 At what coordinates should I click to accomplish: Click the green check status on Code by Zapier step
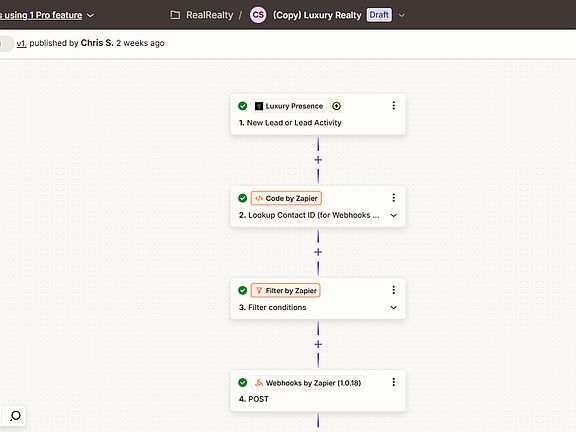tap(242, 198)
